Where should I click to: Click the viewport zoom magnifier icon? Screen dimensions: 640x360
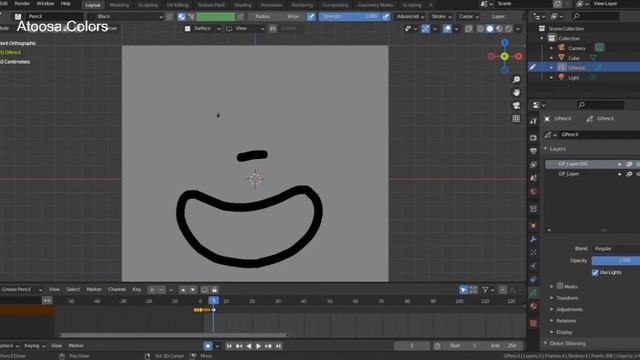click(516, 80)
